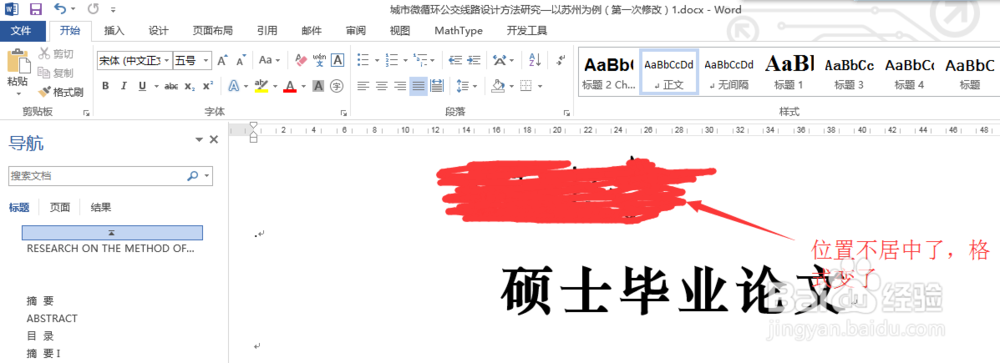Image resolution: width=1000 pixels, height=363 pixels.
Task: Toggle superscript formatting
Action: [208, 86]
